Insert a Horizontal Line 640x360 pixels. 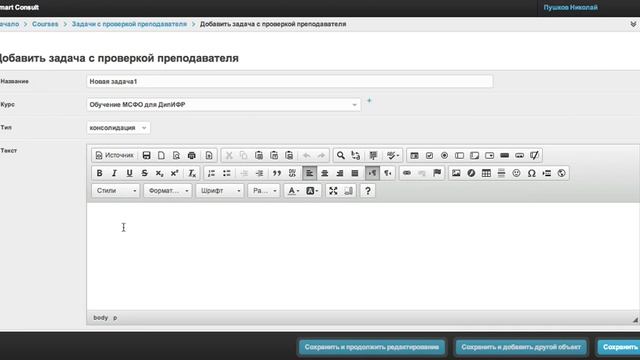(x=501, y=173)
